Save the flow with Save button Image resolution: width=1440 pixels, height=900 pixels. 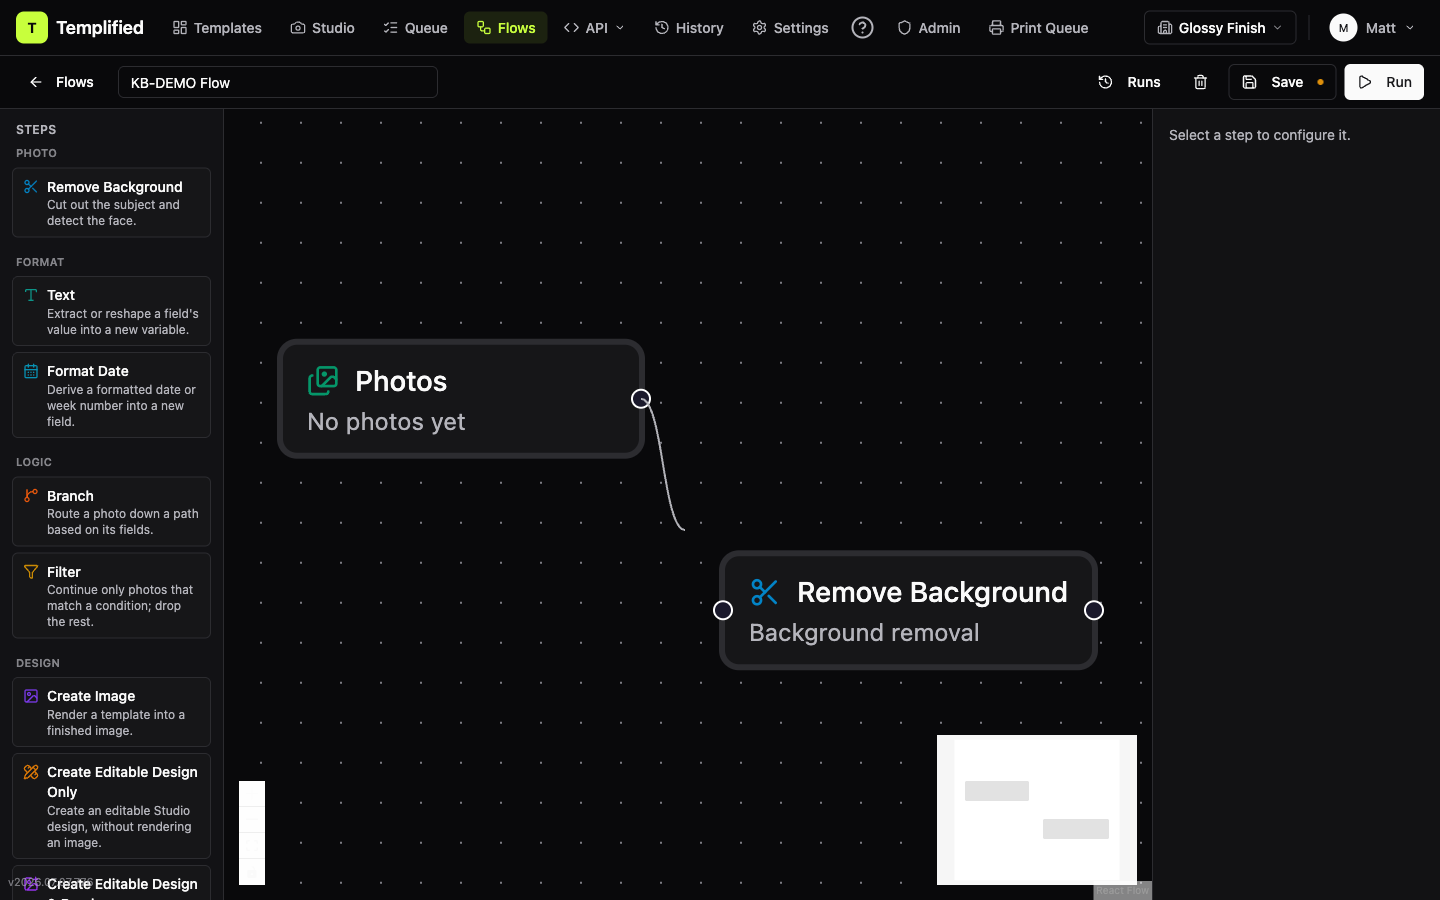1282,82
